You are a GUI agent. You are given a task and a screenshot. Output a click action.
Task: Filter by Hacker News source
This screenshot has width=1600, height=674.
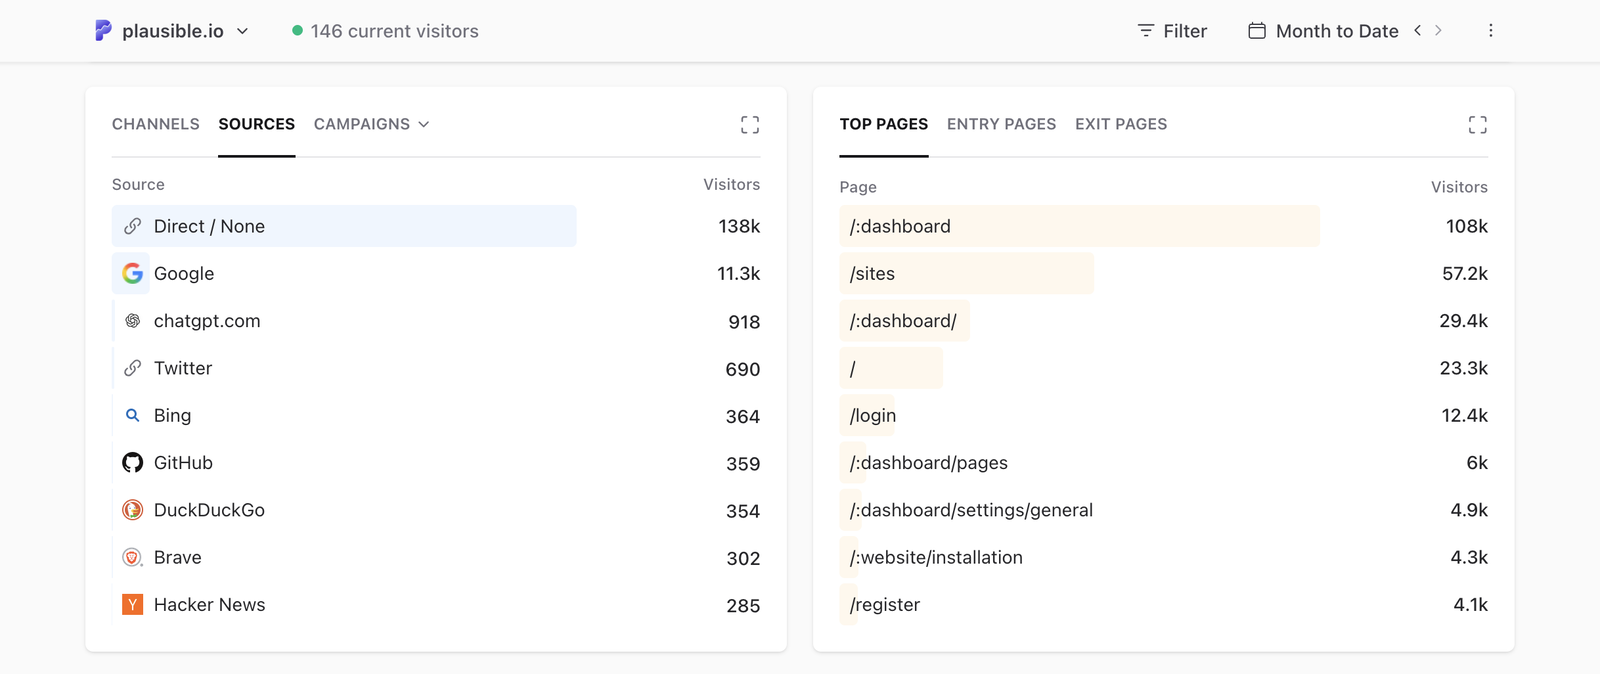[x=209, y=604]
